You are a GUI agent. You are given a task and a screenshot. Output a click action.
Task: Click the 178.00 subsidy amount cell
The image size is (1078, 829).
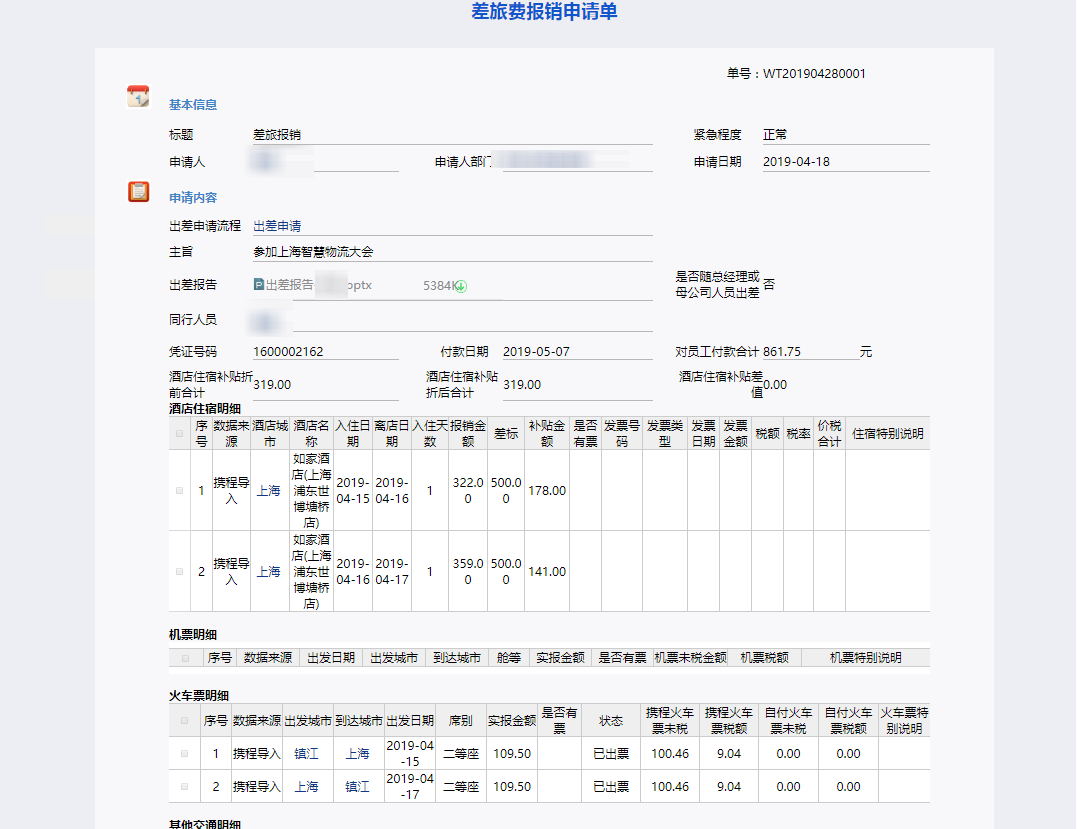point(547,491)
